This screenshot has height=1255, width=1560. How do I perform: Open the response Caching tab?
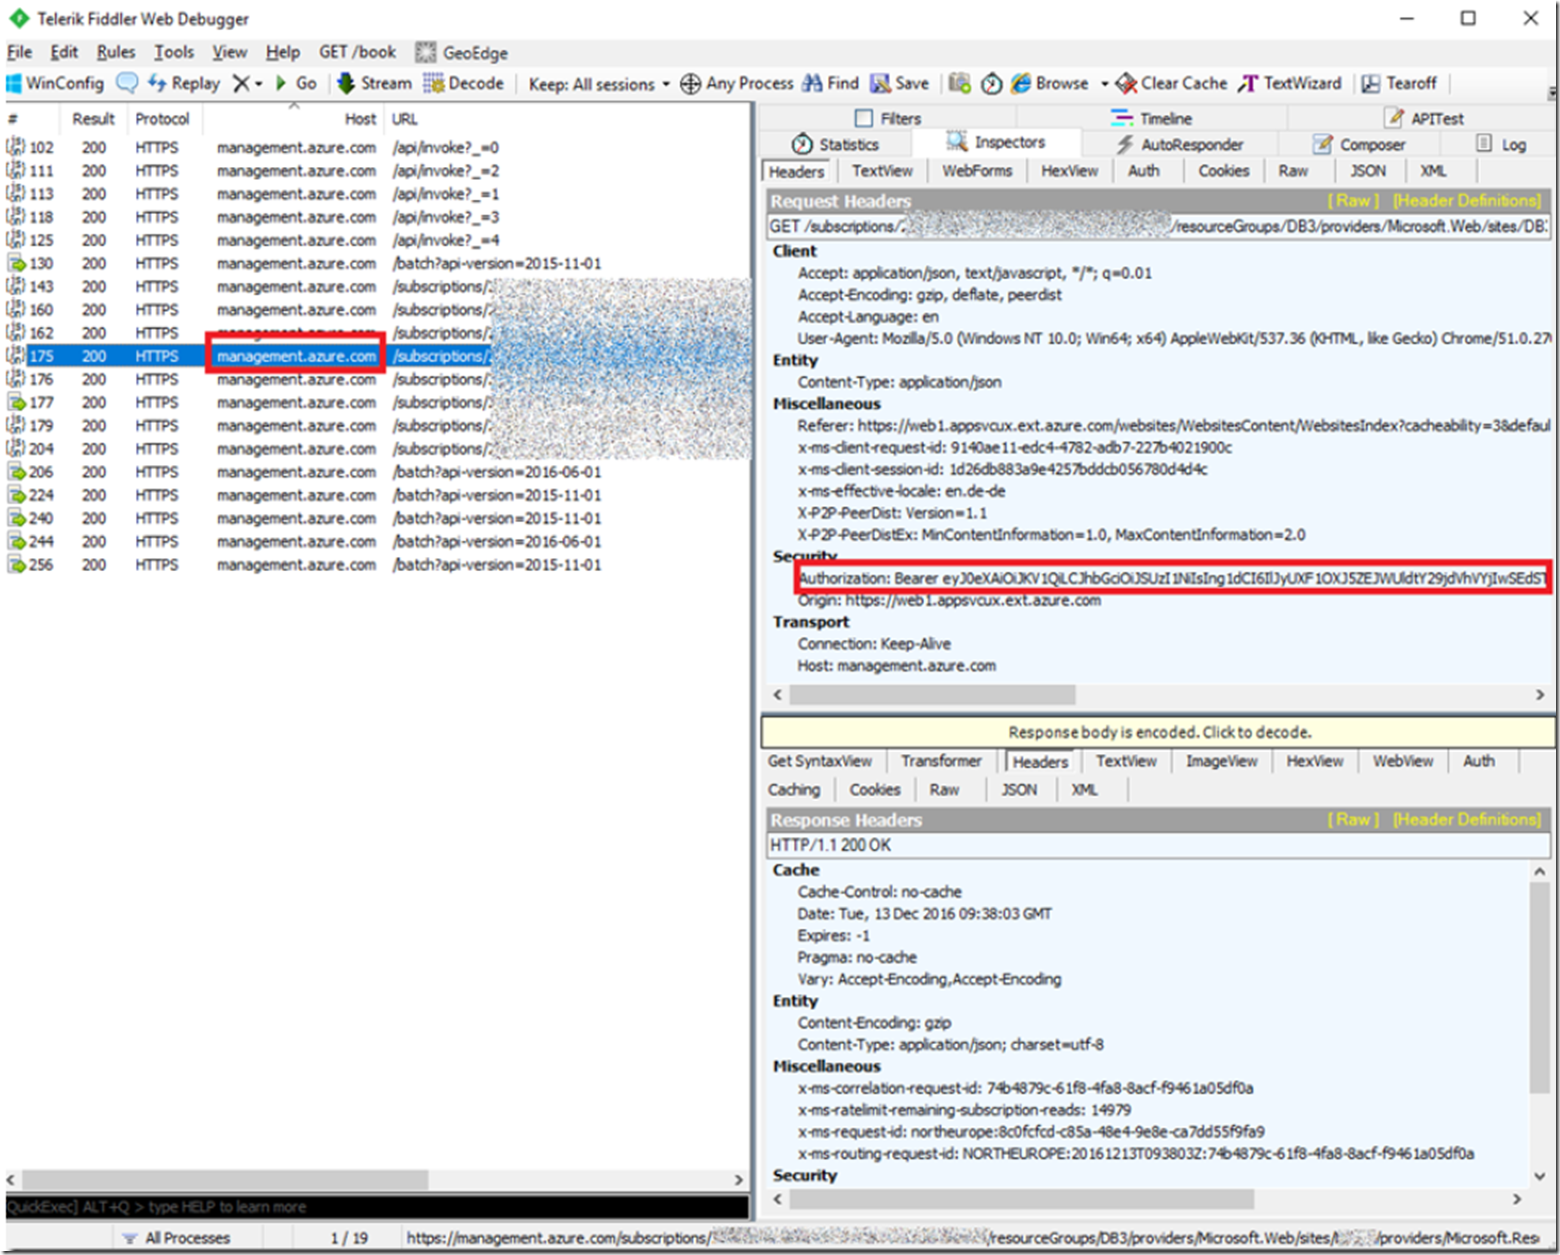pos(794,790)
